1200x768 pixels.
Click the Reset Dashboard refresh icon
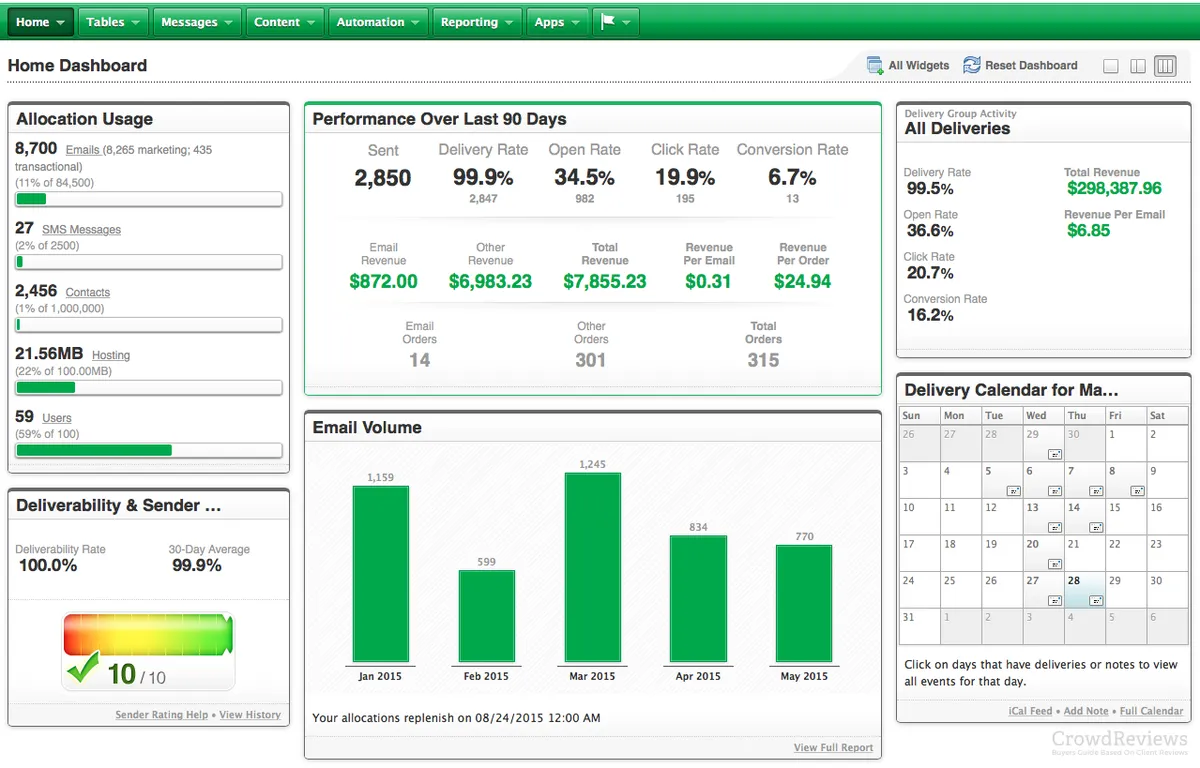[x=971, y=65]
